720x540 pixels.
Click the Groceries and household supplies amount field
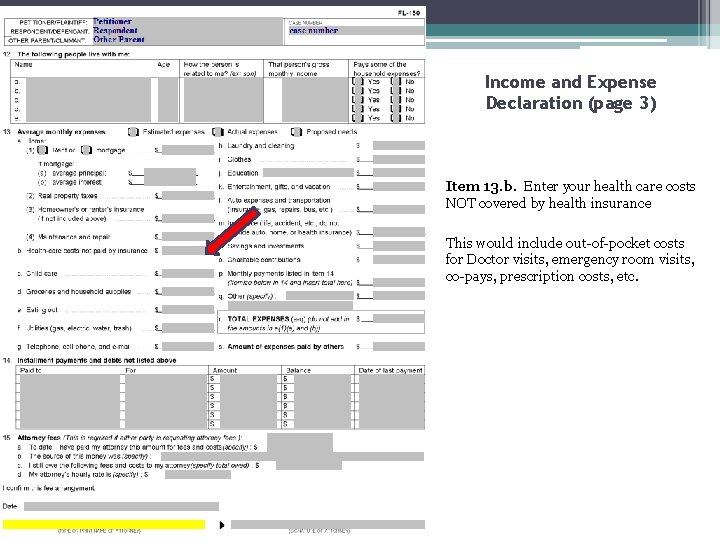(188, 291)
